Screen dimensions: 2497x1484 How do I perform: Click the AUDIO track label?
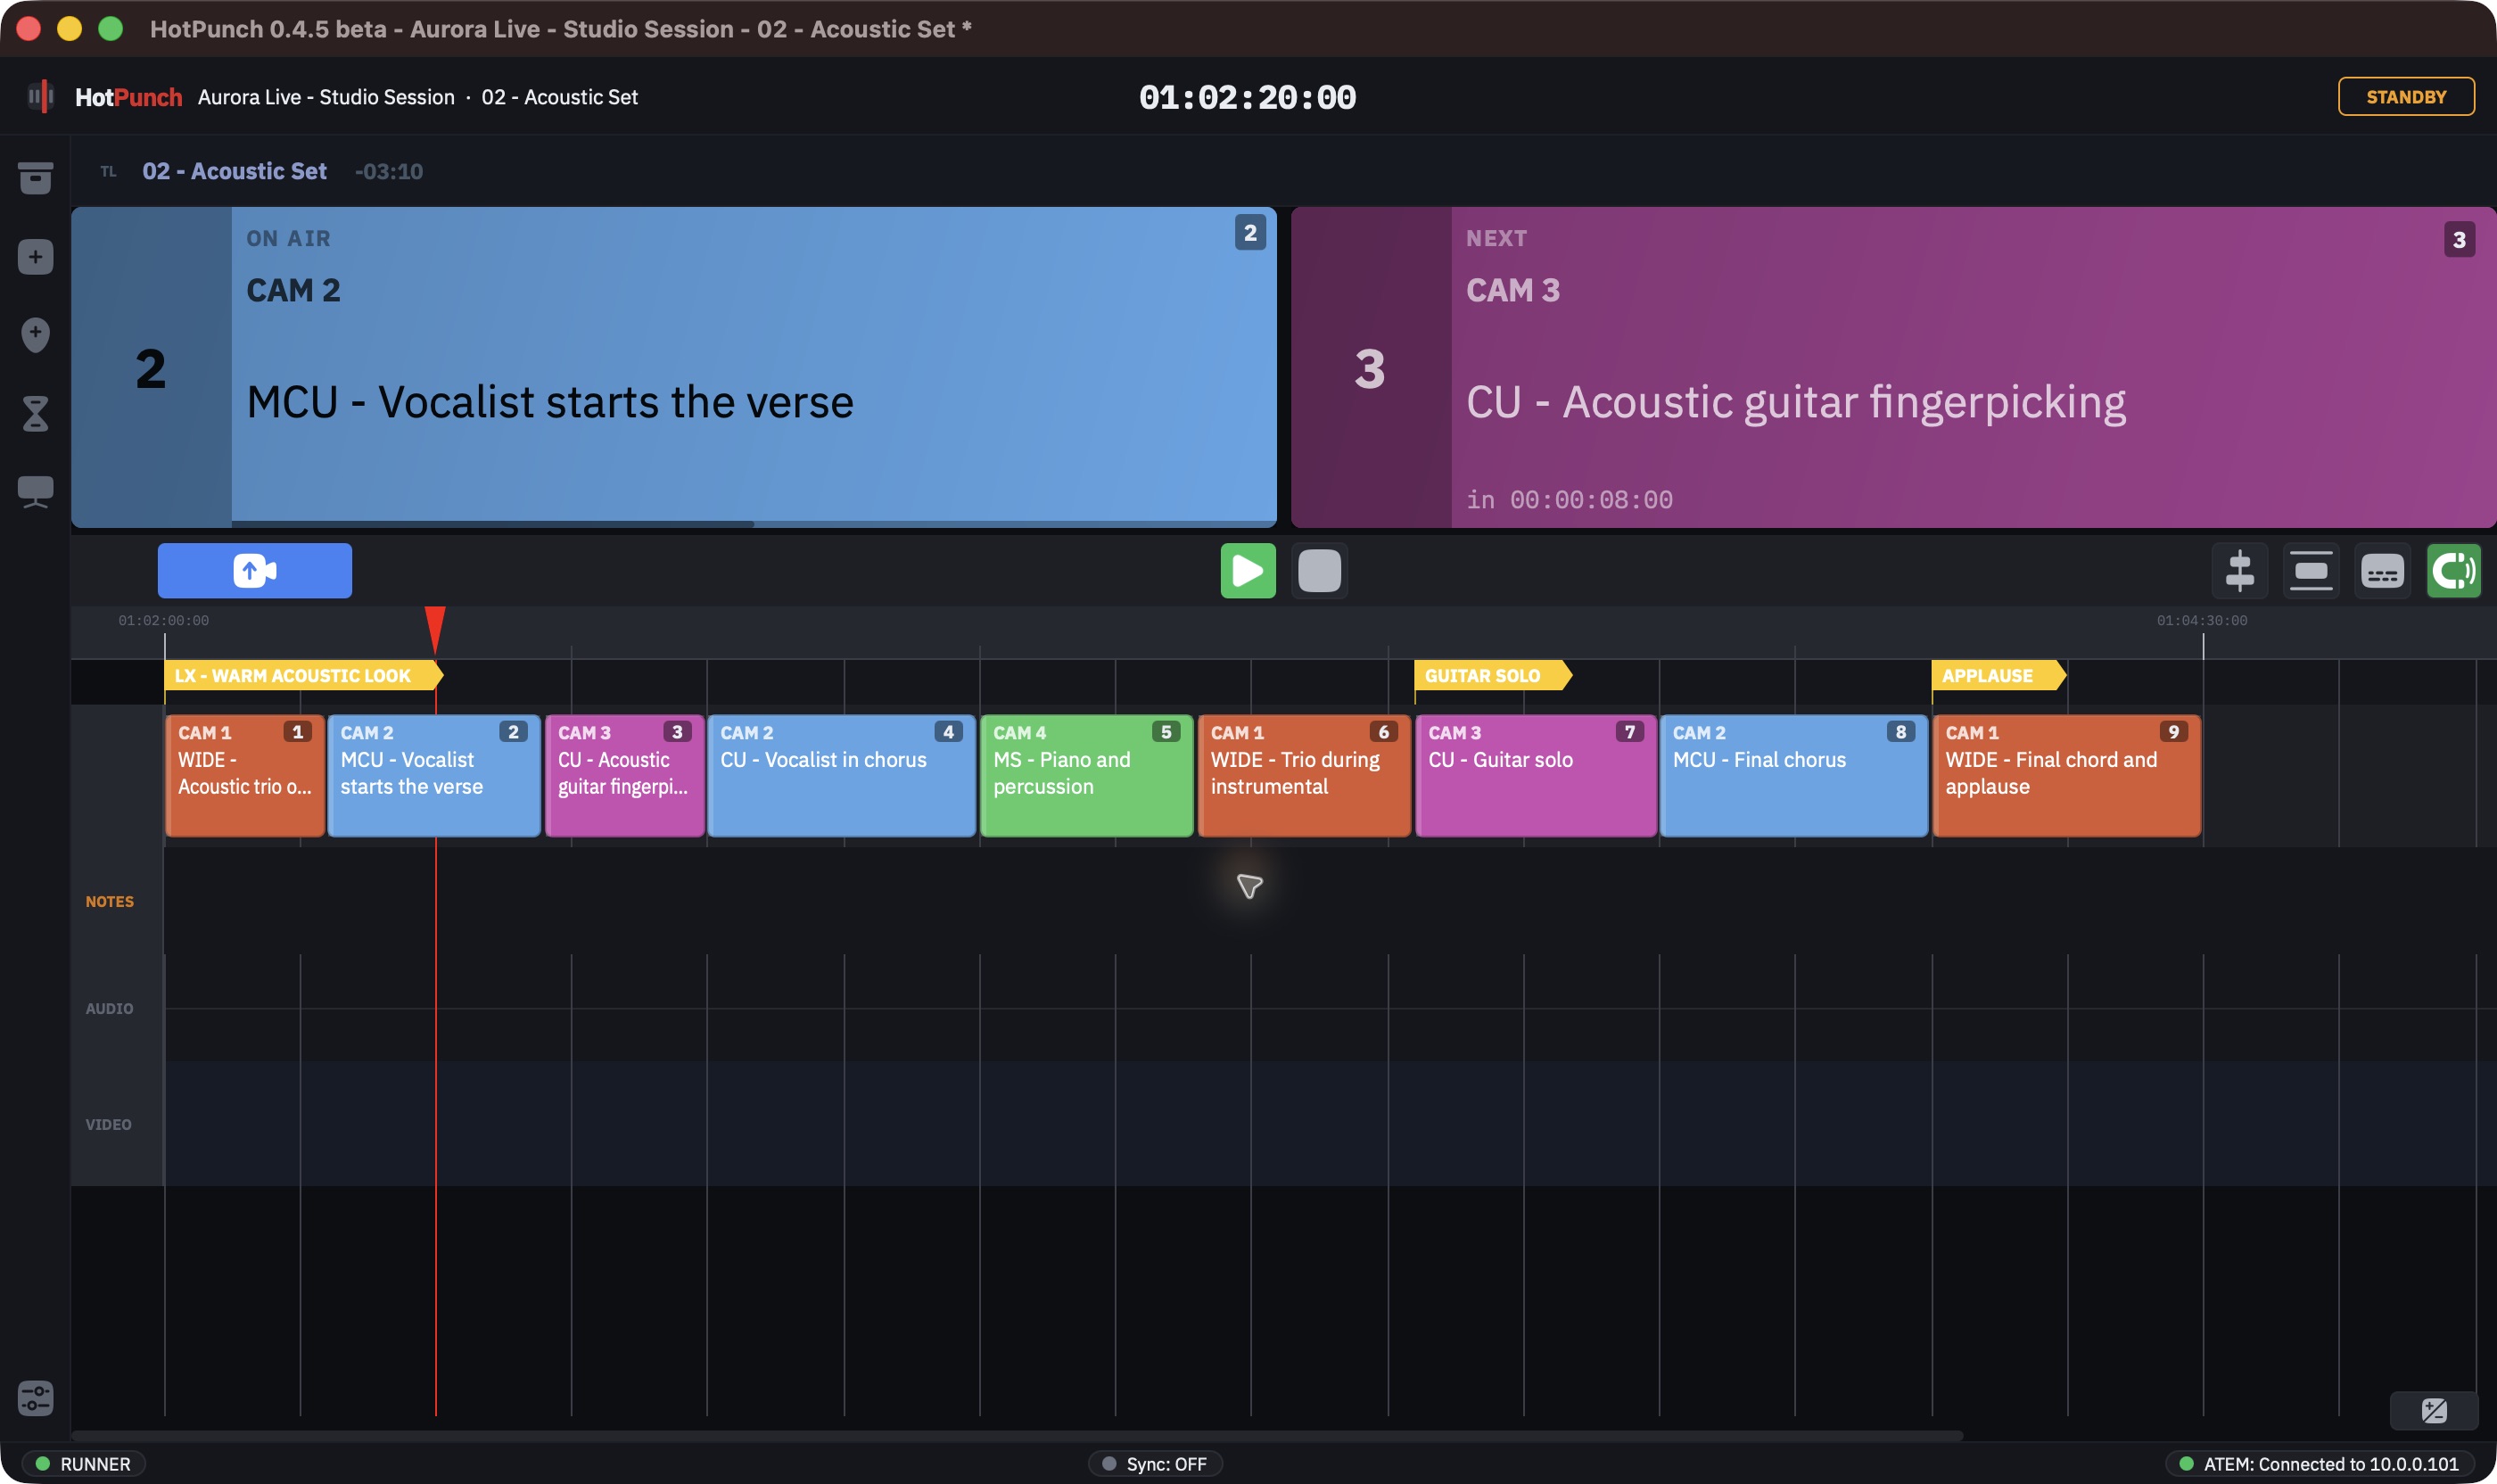(x=109, y=1008)
